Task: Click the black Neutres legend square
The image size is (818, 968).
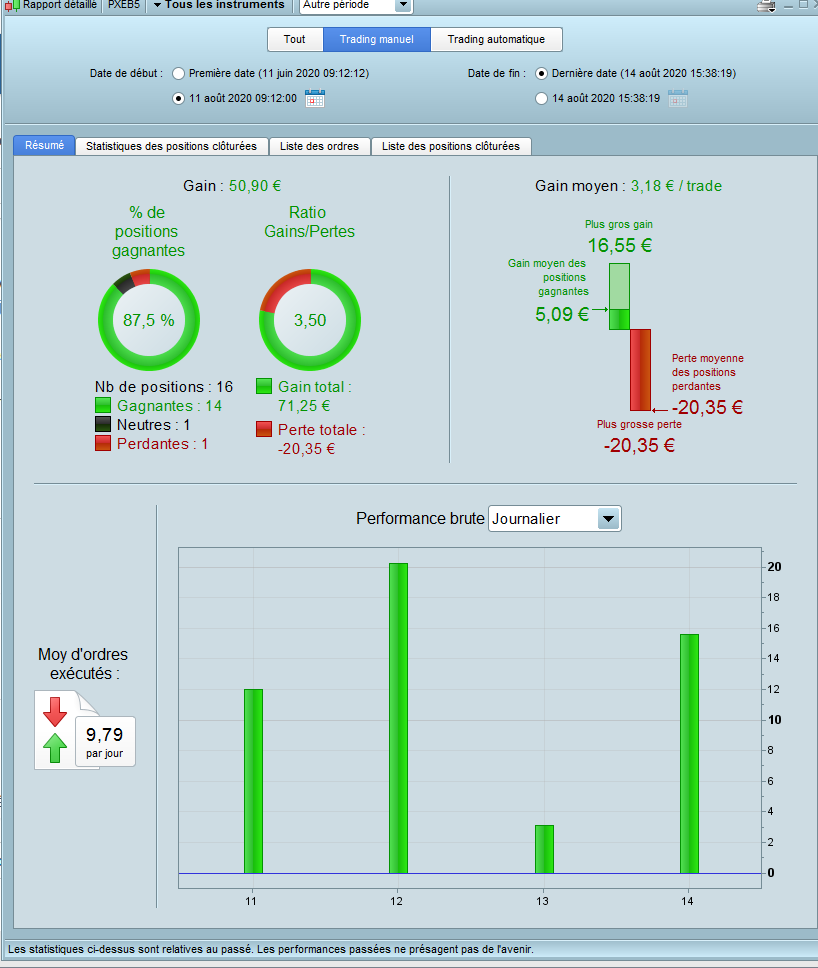Action: click(103, 424)
